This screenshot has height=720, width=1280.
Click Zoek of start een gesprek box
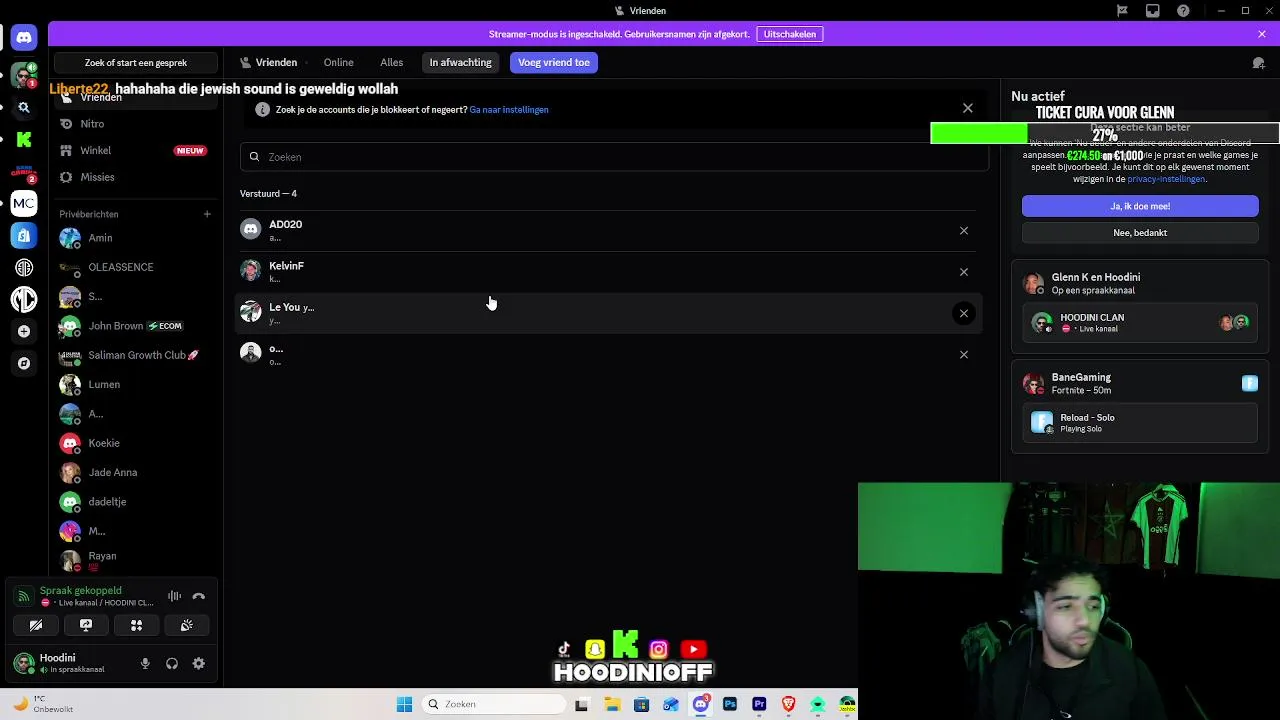coord(136,63)
